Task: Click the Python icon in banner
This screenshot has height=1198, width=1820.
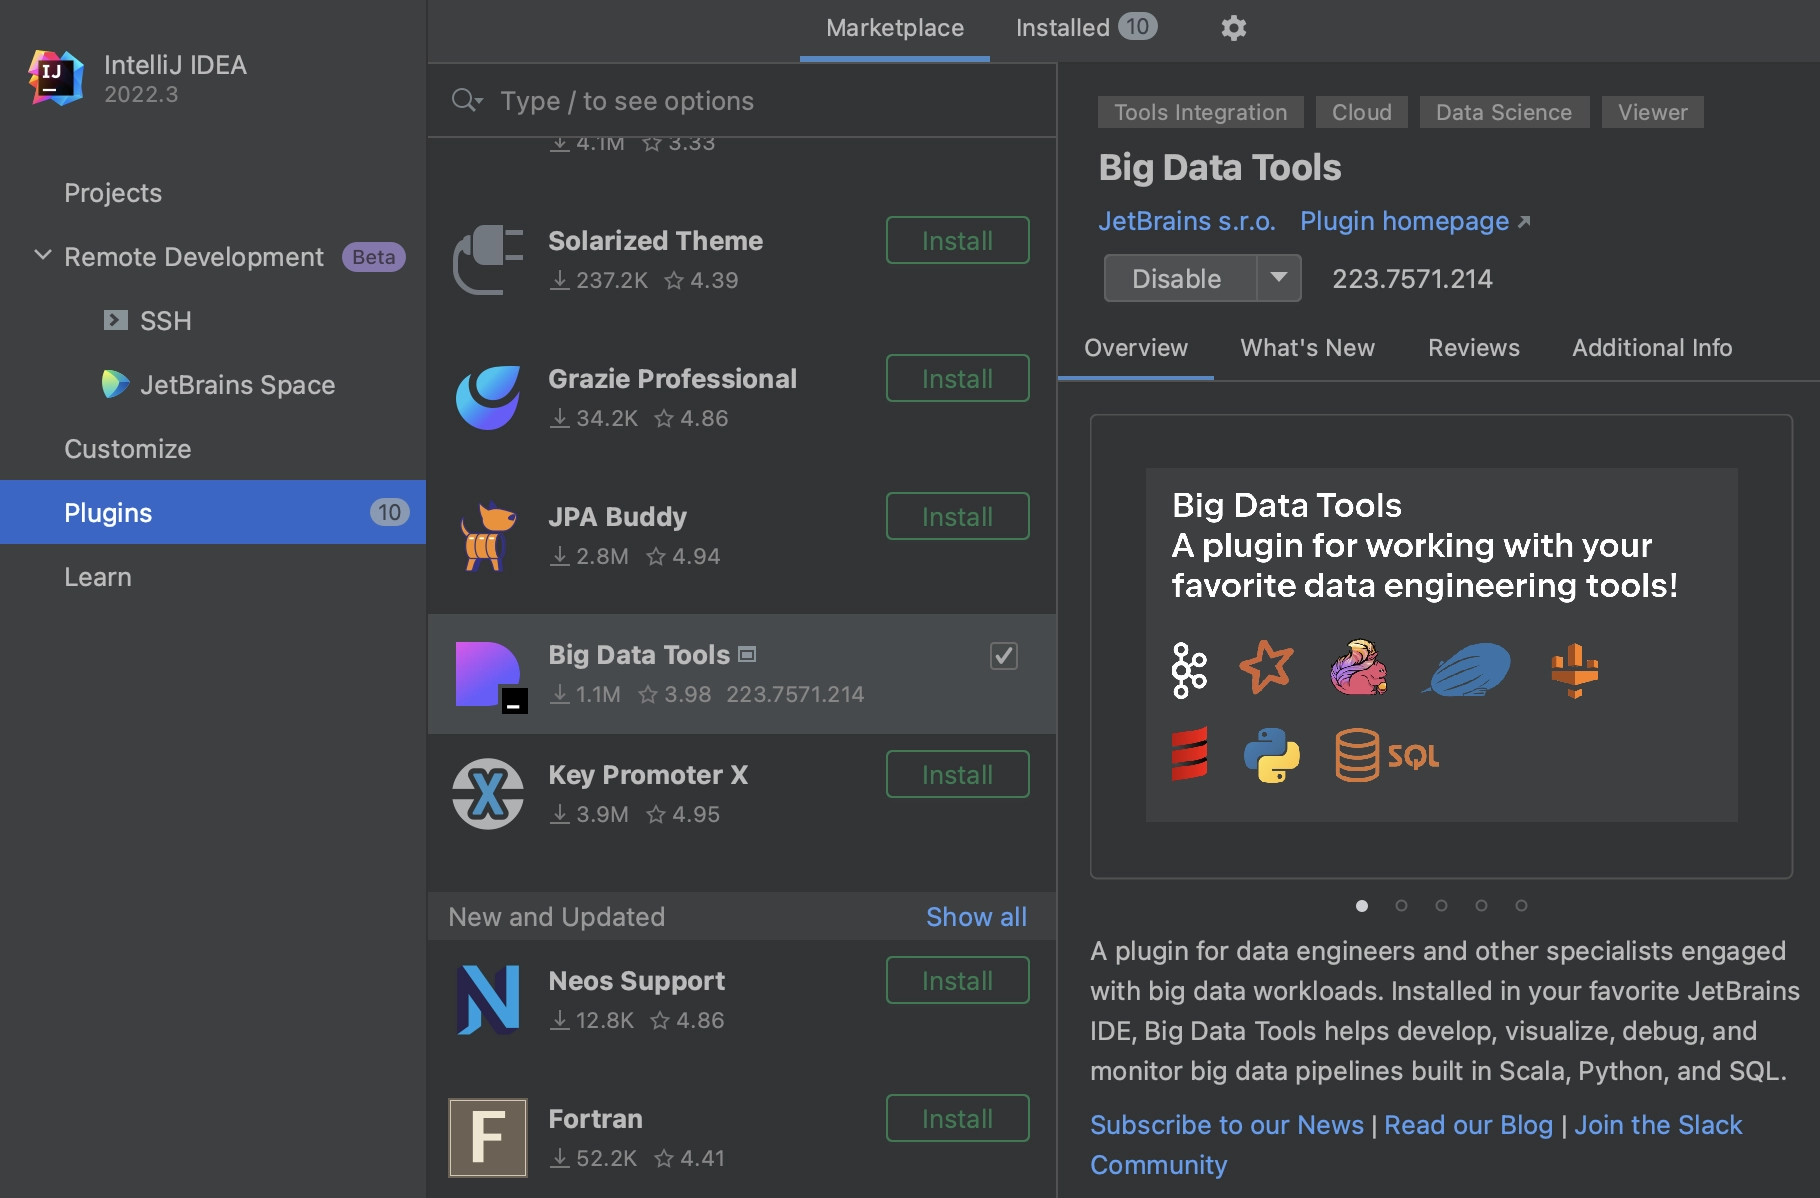Action: pos(1271,754)
